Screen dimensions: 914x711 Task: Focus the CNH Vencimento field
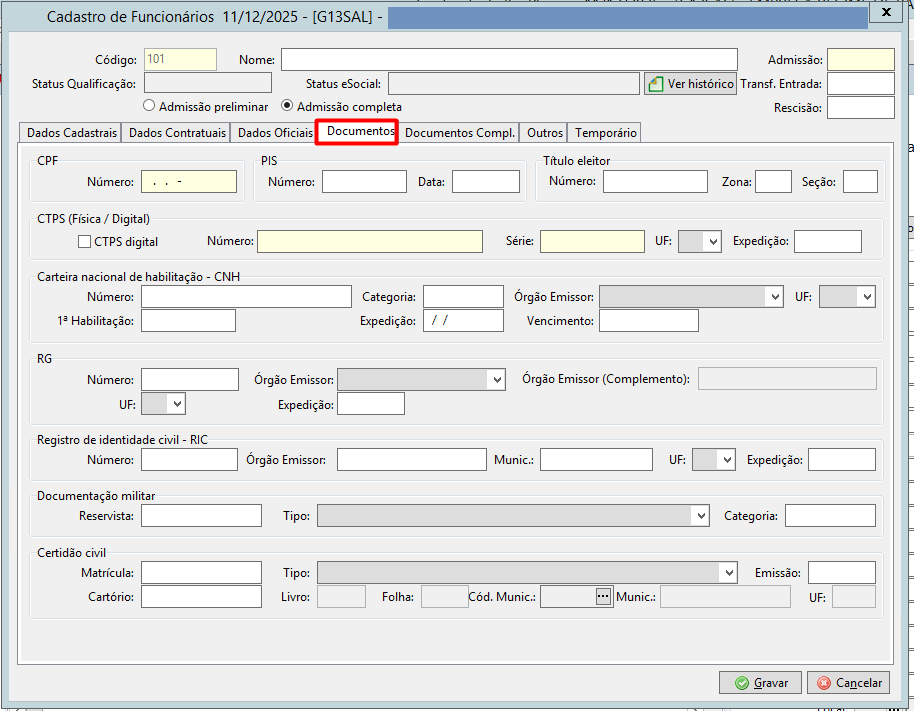point(649,321)
